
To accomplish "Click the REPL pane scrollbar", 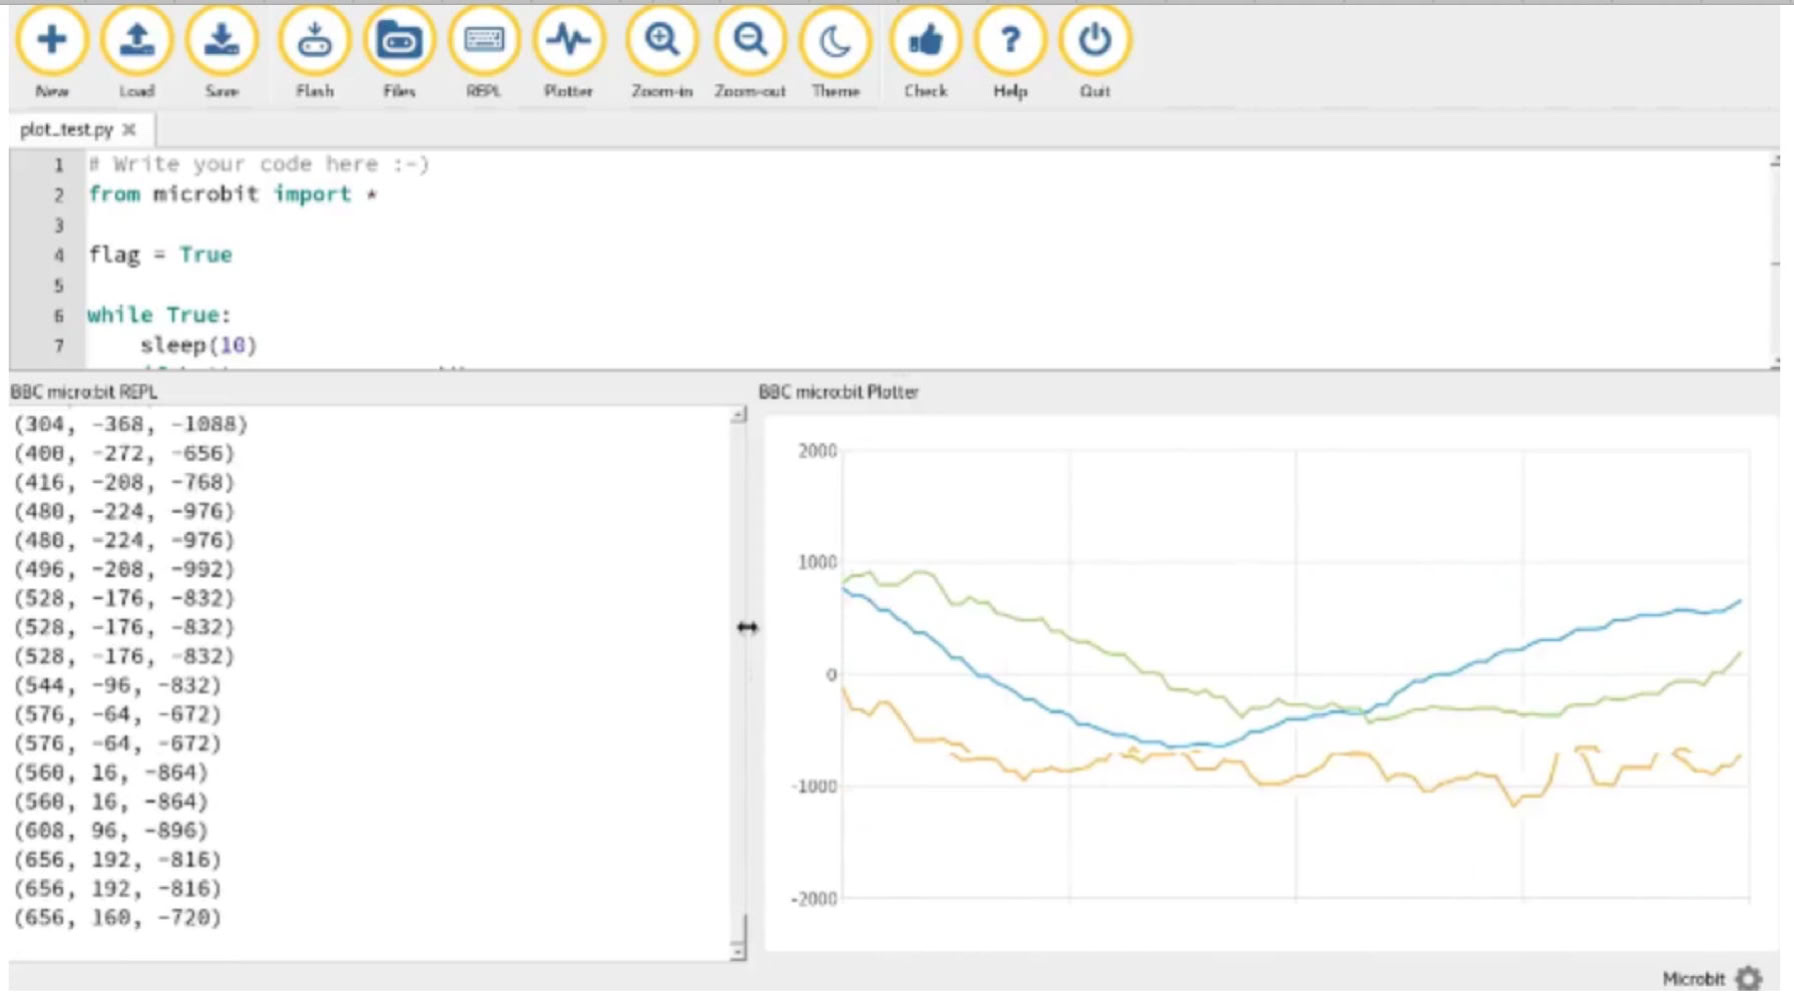I will click(738, 680).
